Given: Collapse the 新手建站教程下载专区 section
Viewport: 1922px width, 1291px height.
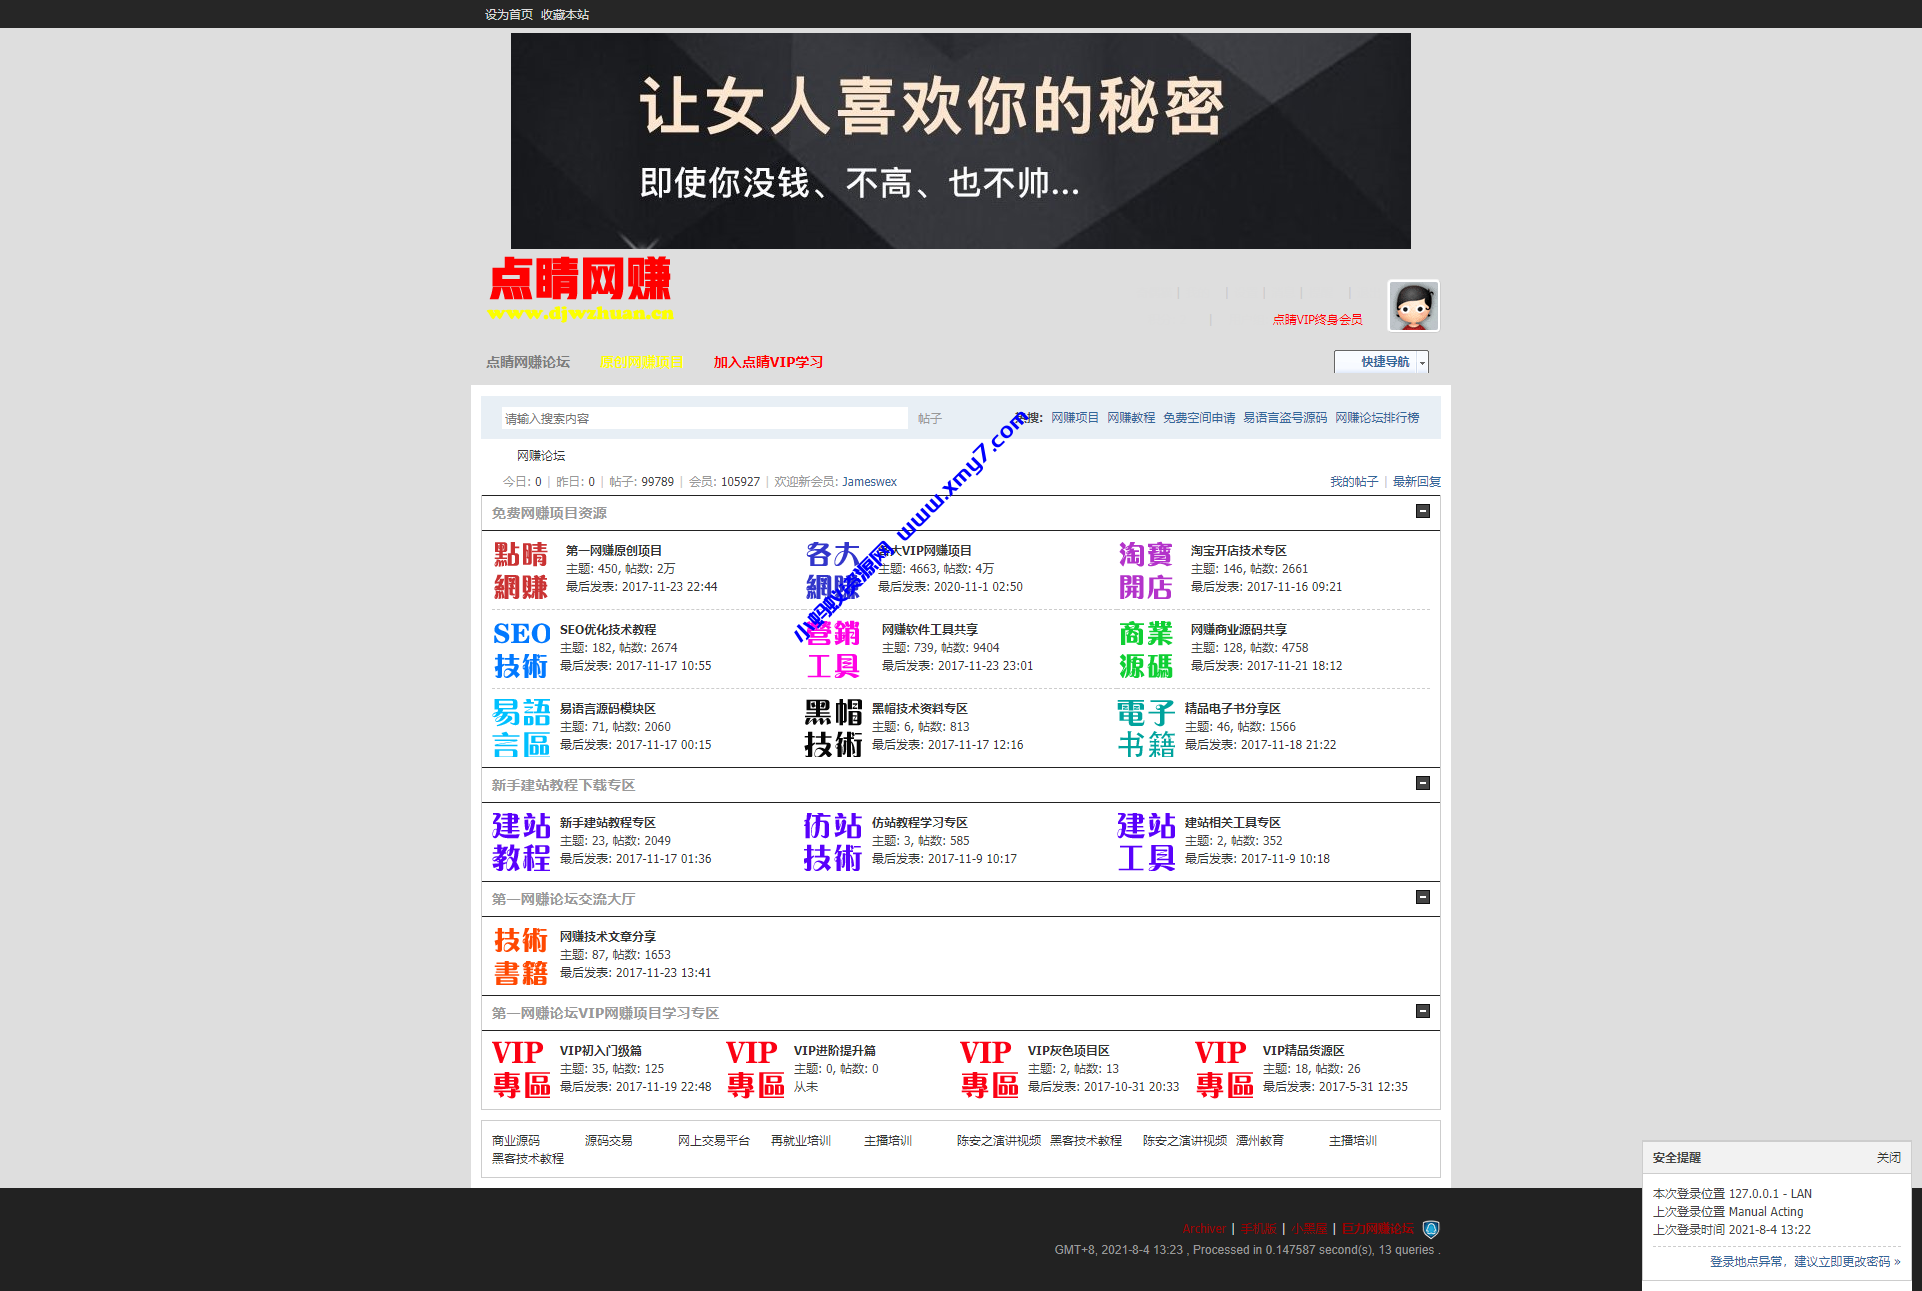Looking at the screenshot, I should (1424, 784).
